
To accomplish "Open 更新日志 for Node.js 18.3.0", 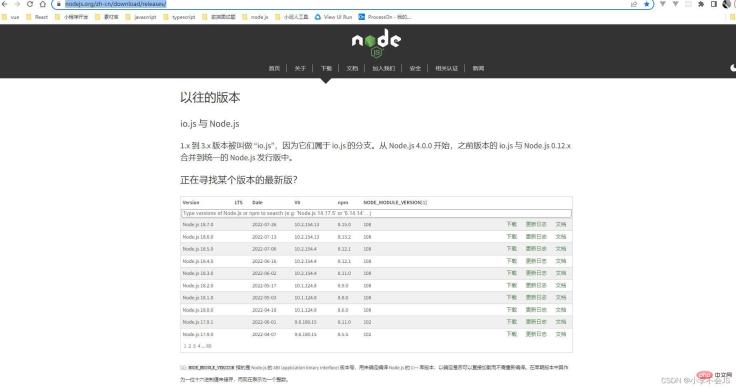I will click(x=536, y=273).
